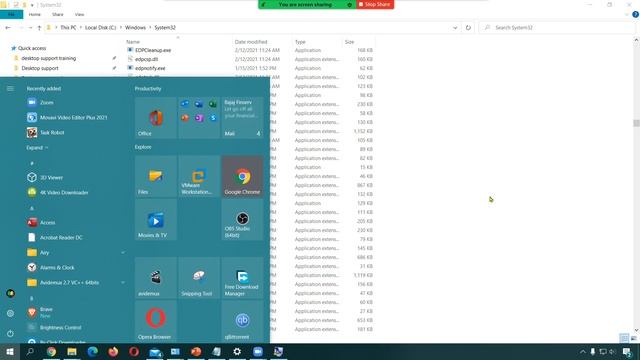Go up one folder level arrow
The height and width of the screenshot is (360, 640).
point(39,28)
